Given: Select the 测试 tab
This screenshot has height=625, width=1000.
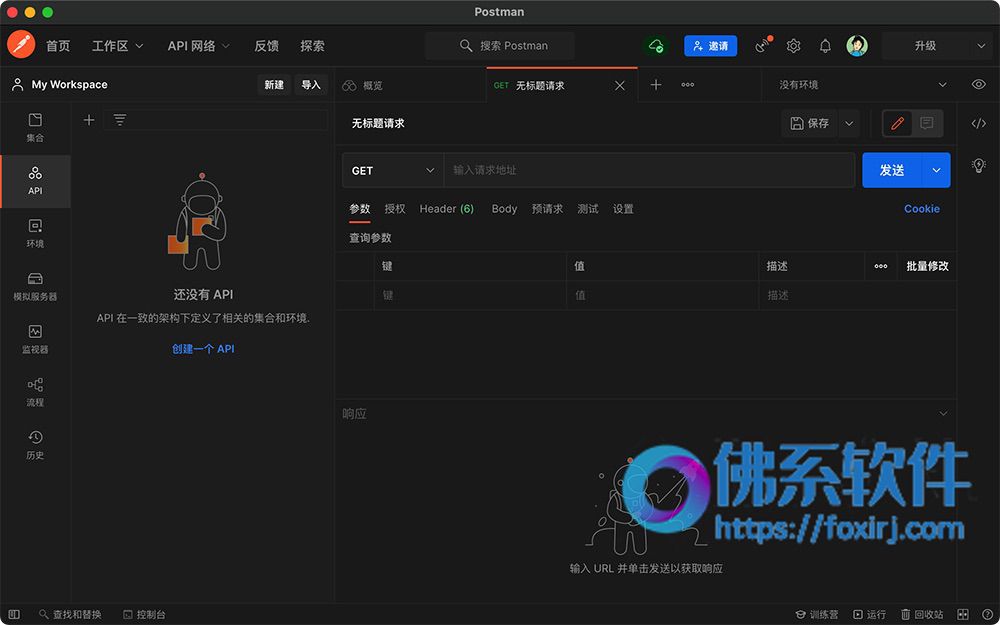Looking at the screenshot, I should (x=587, y=209).
